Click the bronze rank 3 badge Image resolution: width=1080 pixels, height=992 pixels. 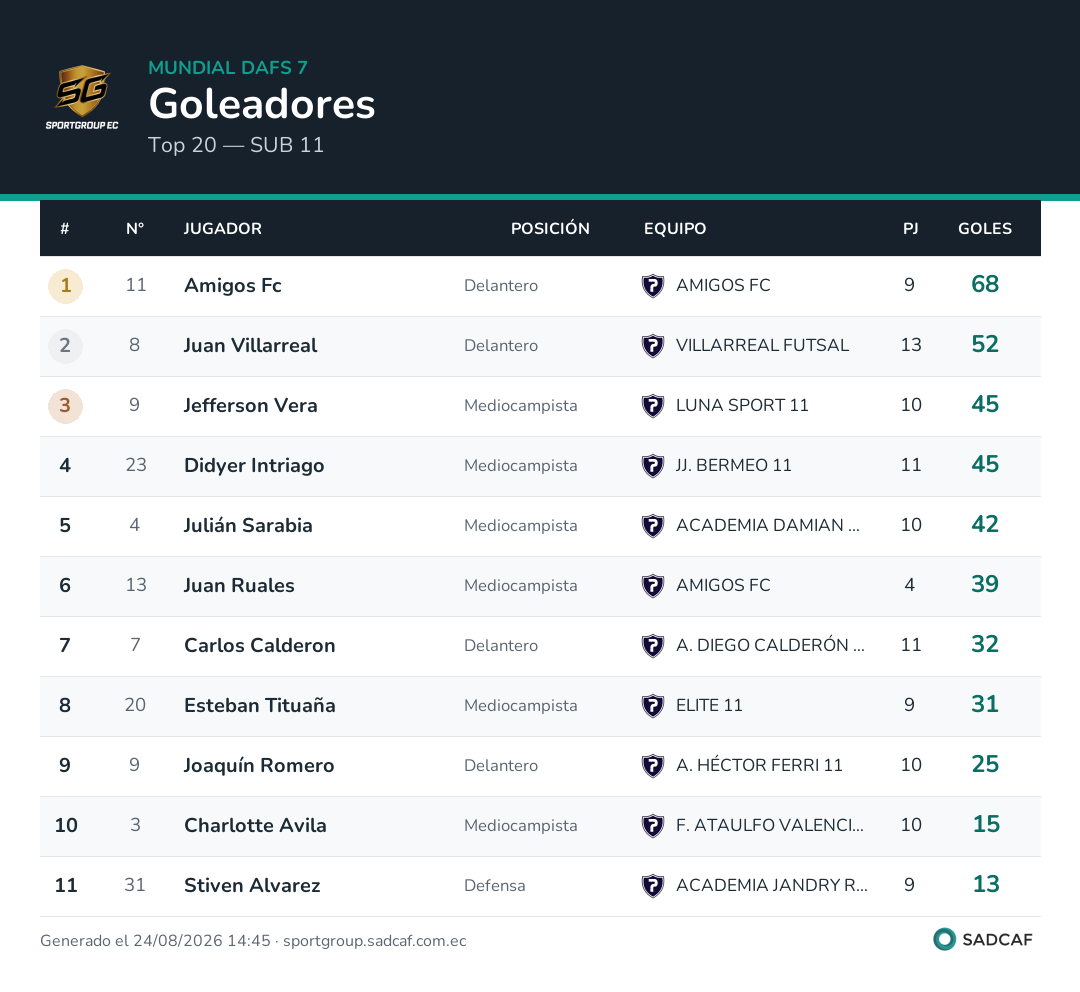tap(65, 406)
